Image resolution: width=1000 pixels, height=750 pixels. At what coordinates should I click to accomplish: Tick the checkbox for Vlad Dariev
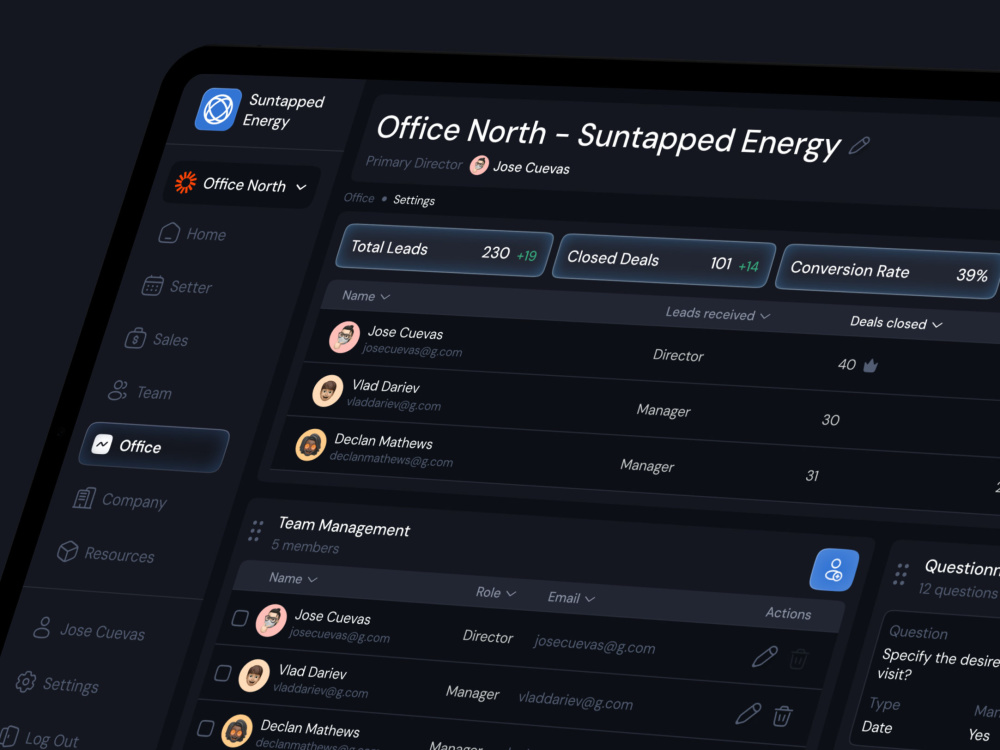tap(223, 673)
